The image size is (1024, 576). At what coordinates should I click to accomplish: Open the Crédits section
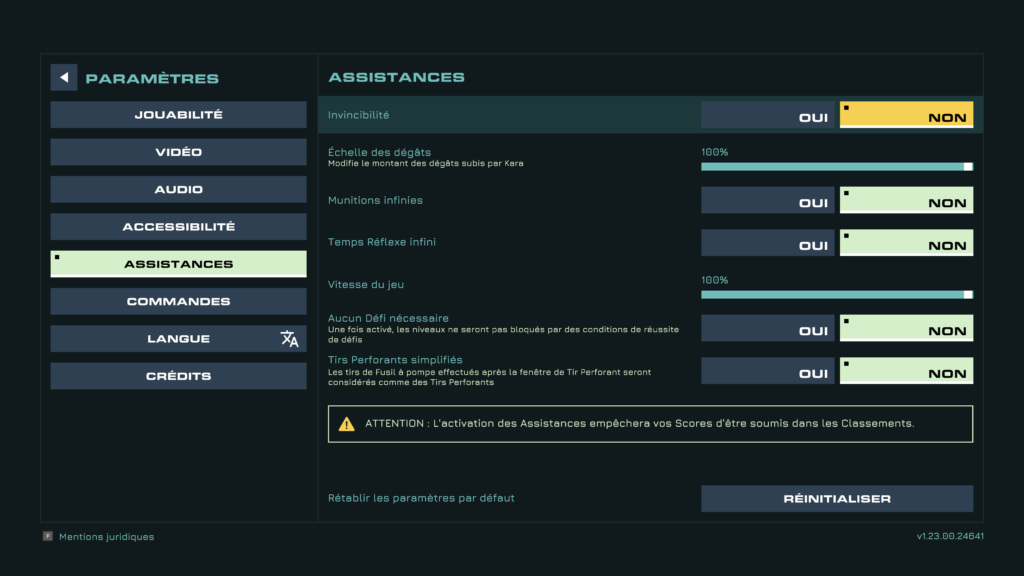178,376
